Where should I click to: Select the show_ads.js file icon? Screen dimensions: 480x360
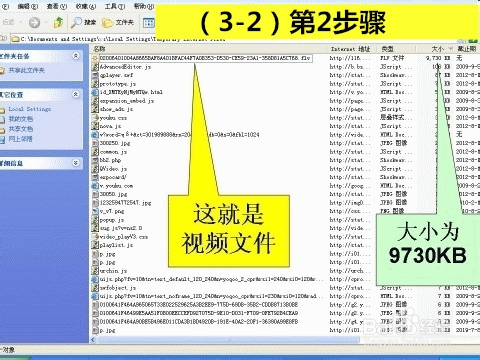tap(95, 109)
